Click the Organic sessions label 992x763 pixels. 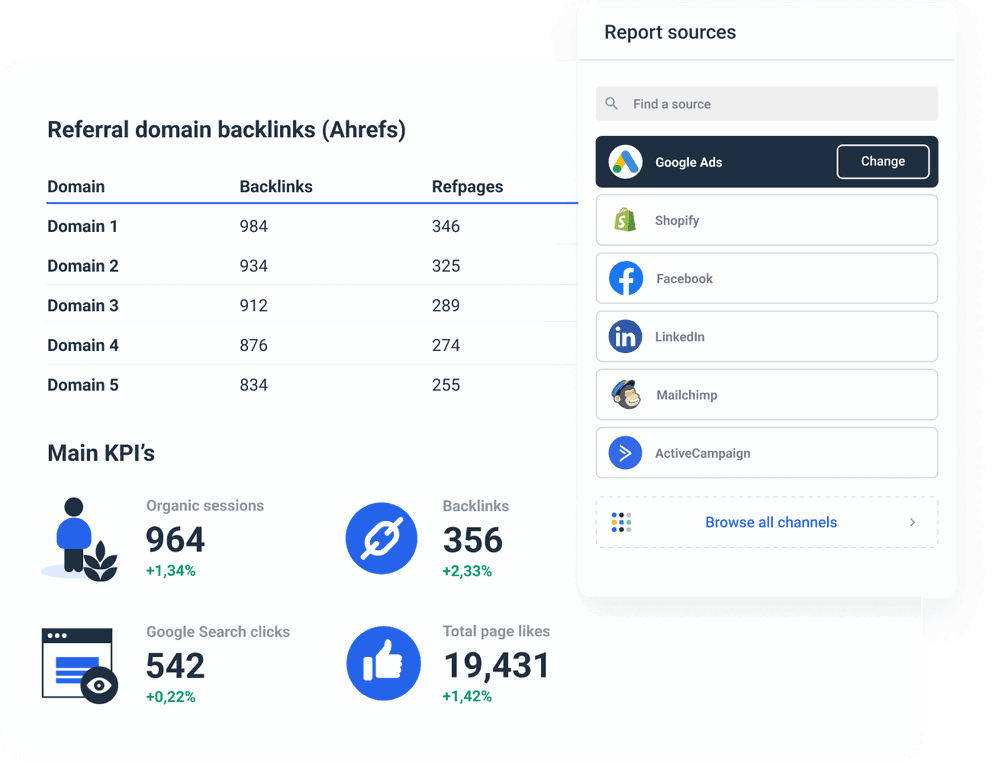pyautogui.click(x=205, y=506)
